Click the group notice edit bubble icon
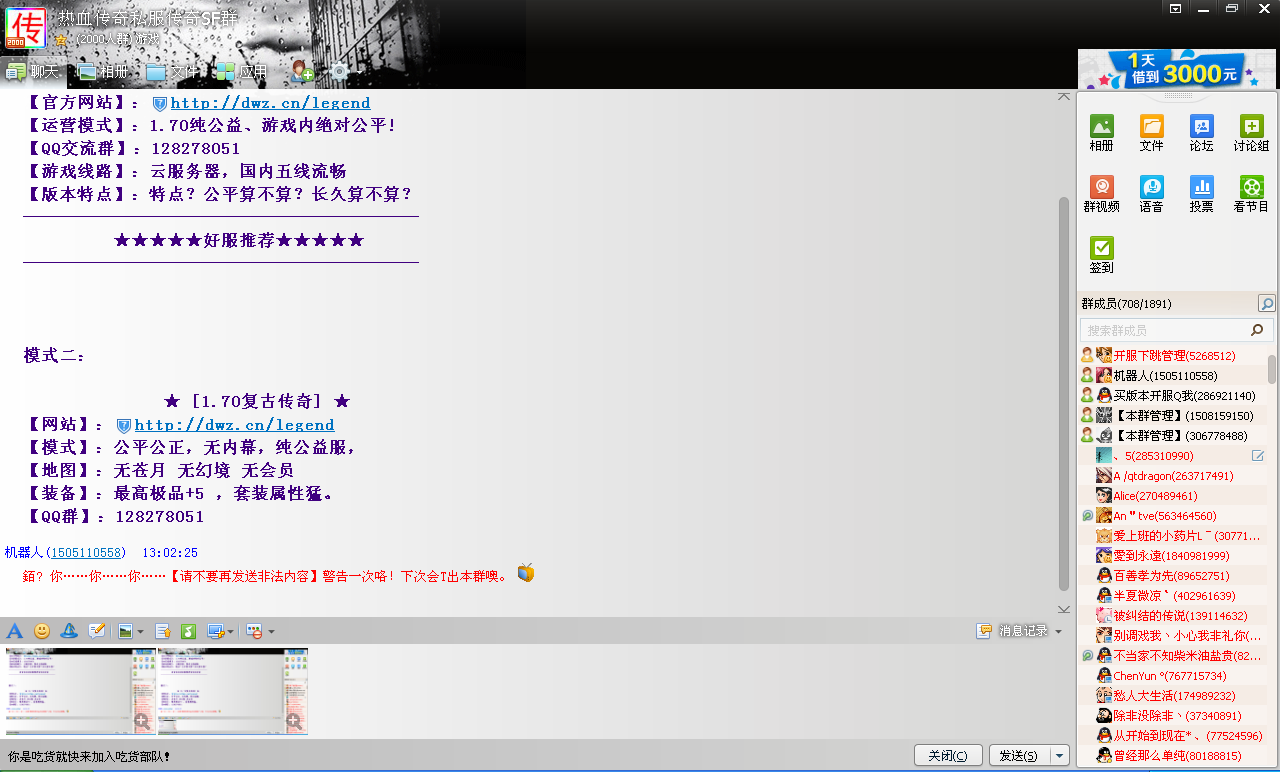This screenshot has height=772, width=1280. [97, 631]
